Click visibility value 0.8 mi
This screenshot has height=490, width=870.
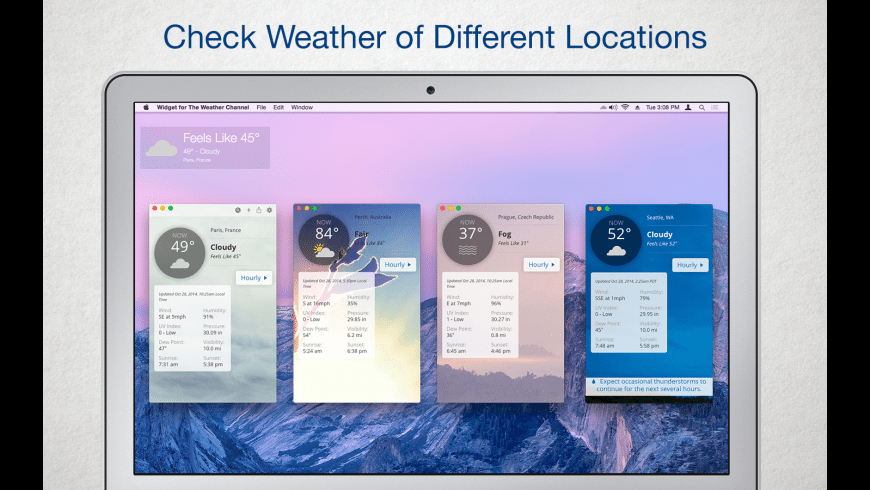[x=498, y=335]
